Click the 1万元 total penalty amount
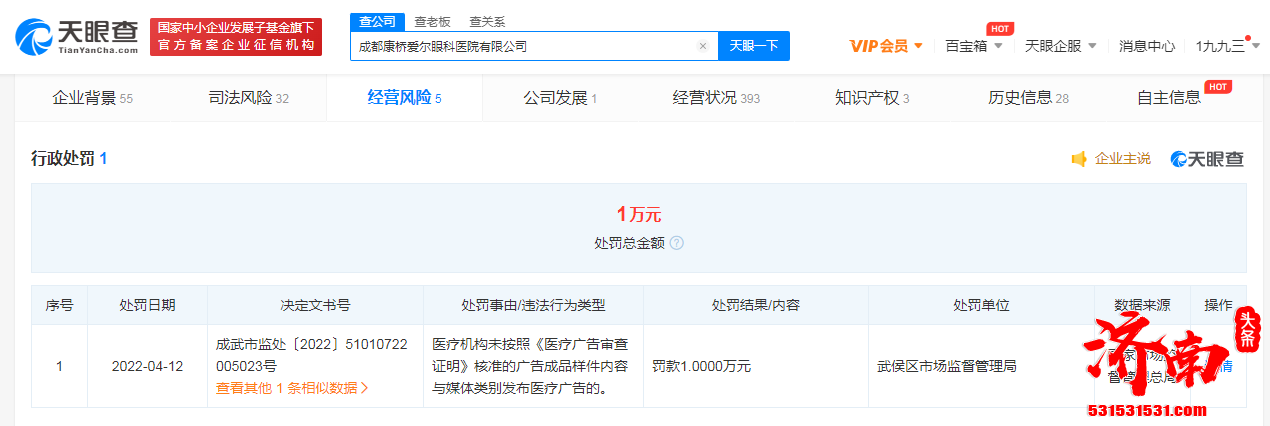This screenshot has height=426, width=1270. 638,215
